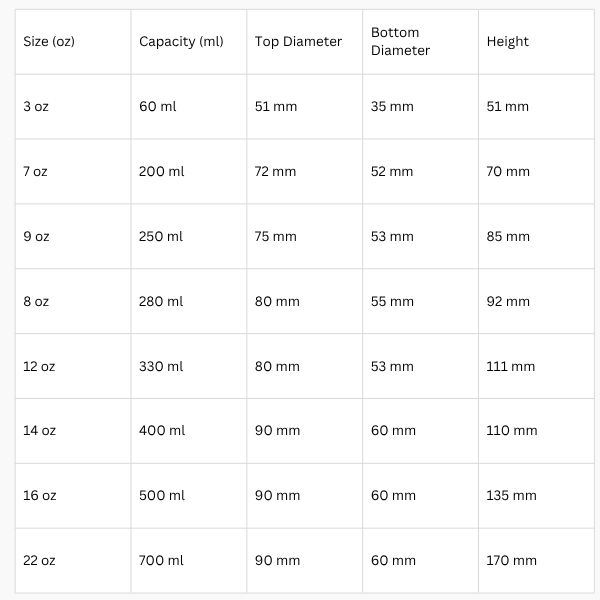The height and width of the screenshot is (600, 600).
Task: Click the 135 mm height cell
Action: 536,496
